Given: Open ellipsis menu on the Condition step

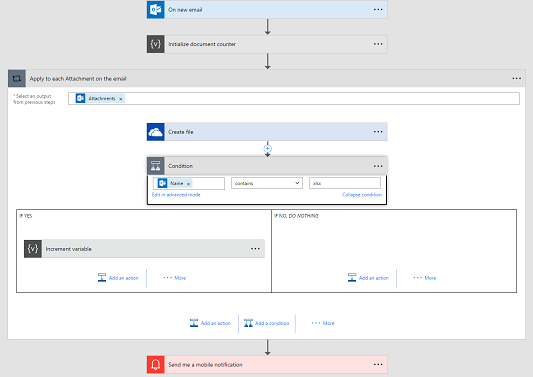Looking at the screenshot, I should pos(378,166).
